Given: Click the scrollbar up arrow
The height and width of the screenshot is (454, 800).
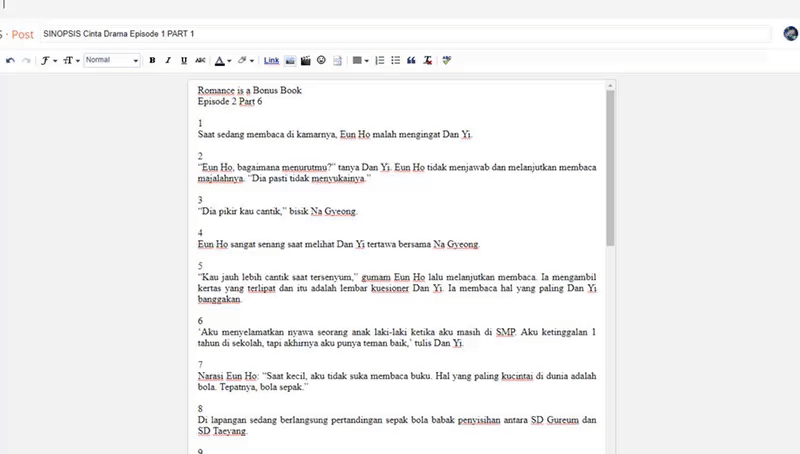Looking at the screenshot, I should (610, 86).
